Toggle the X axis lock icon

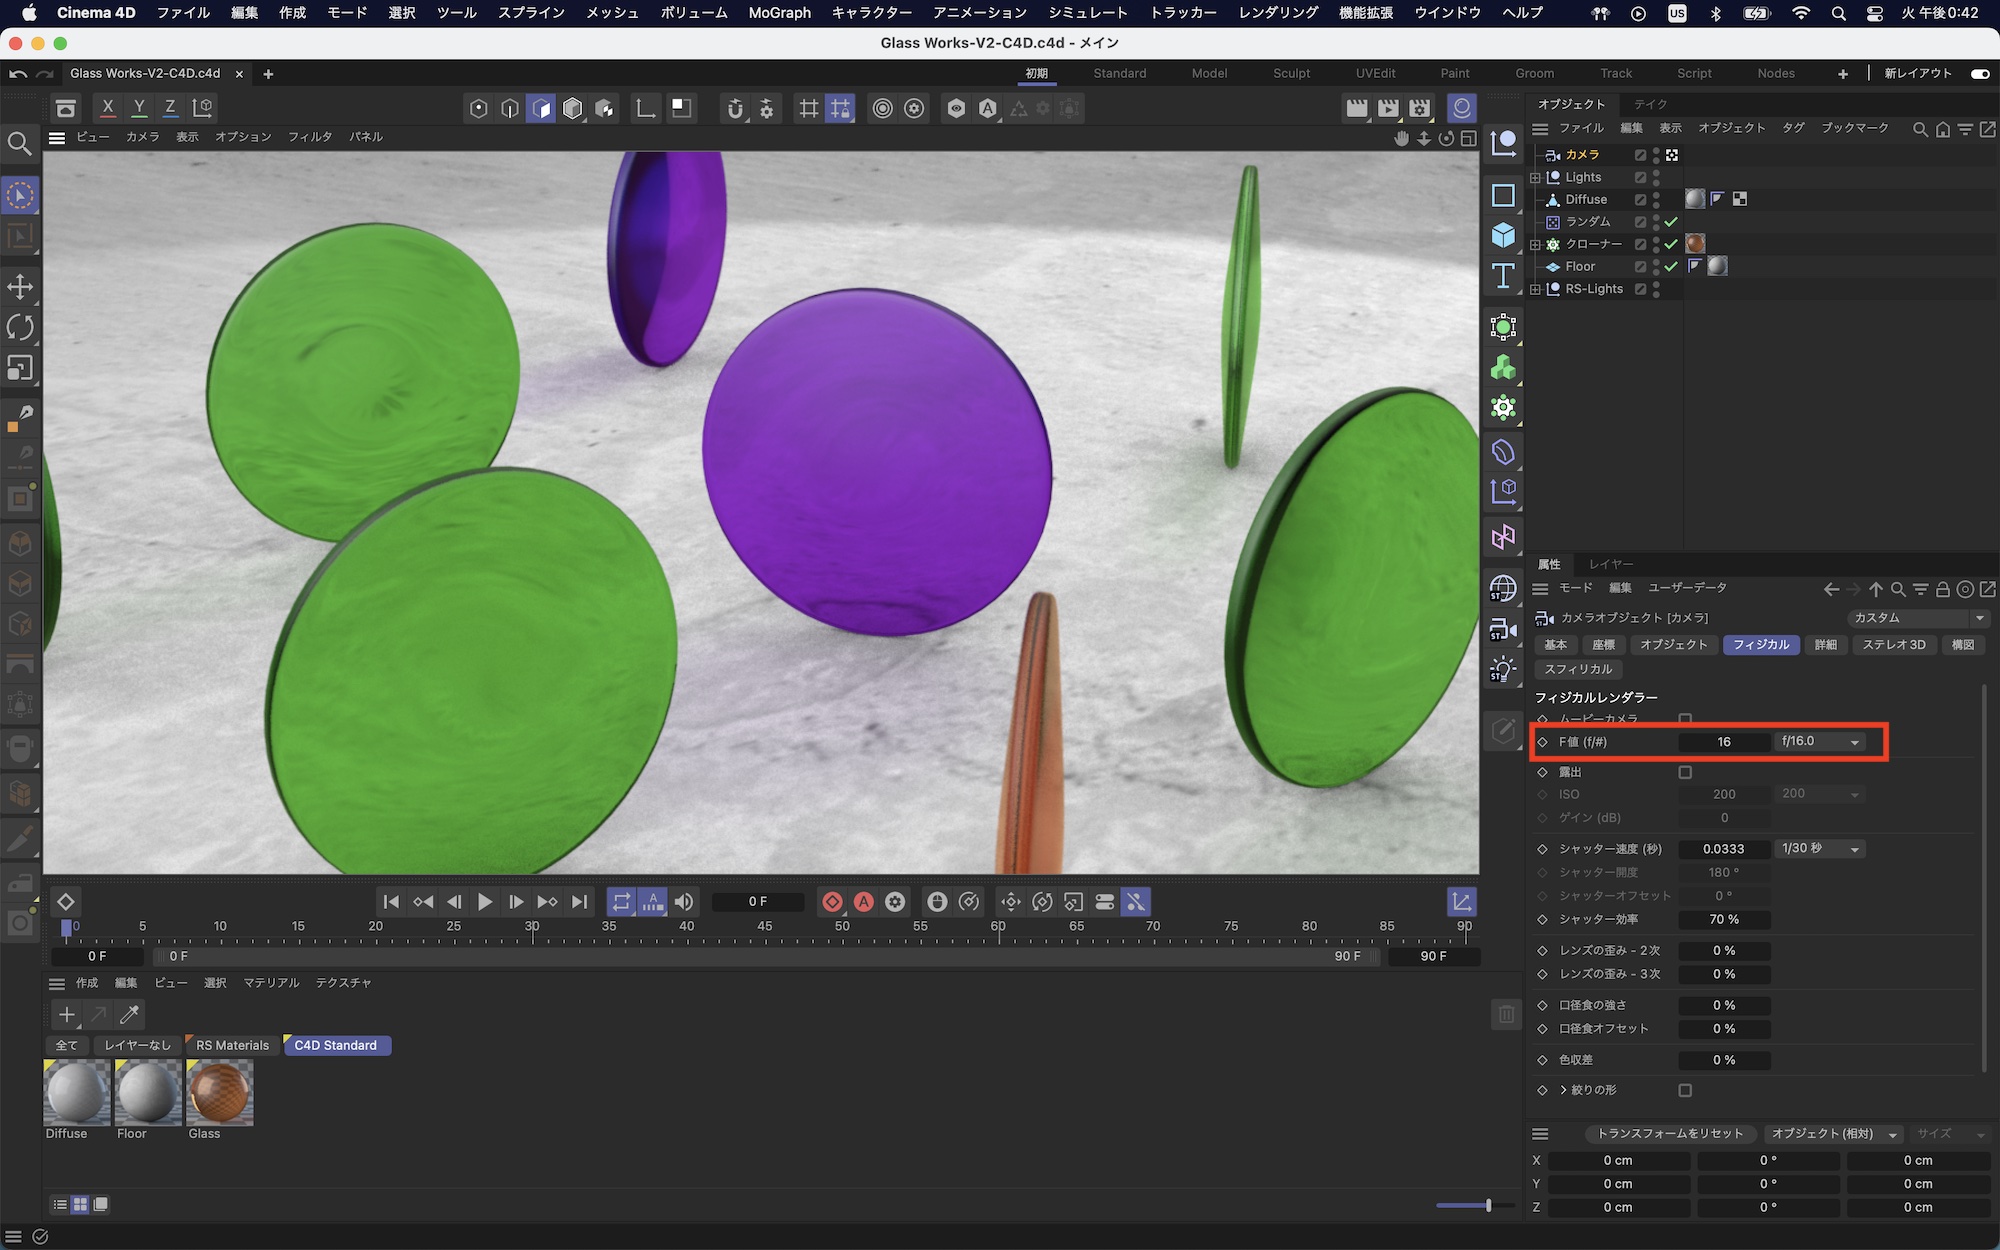[x=108, y=108]
